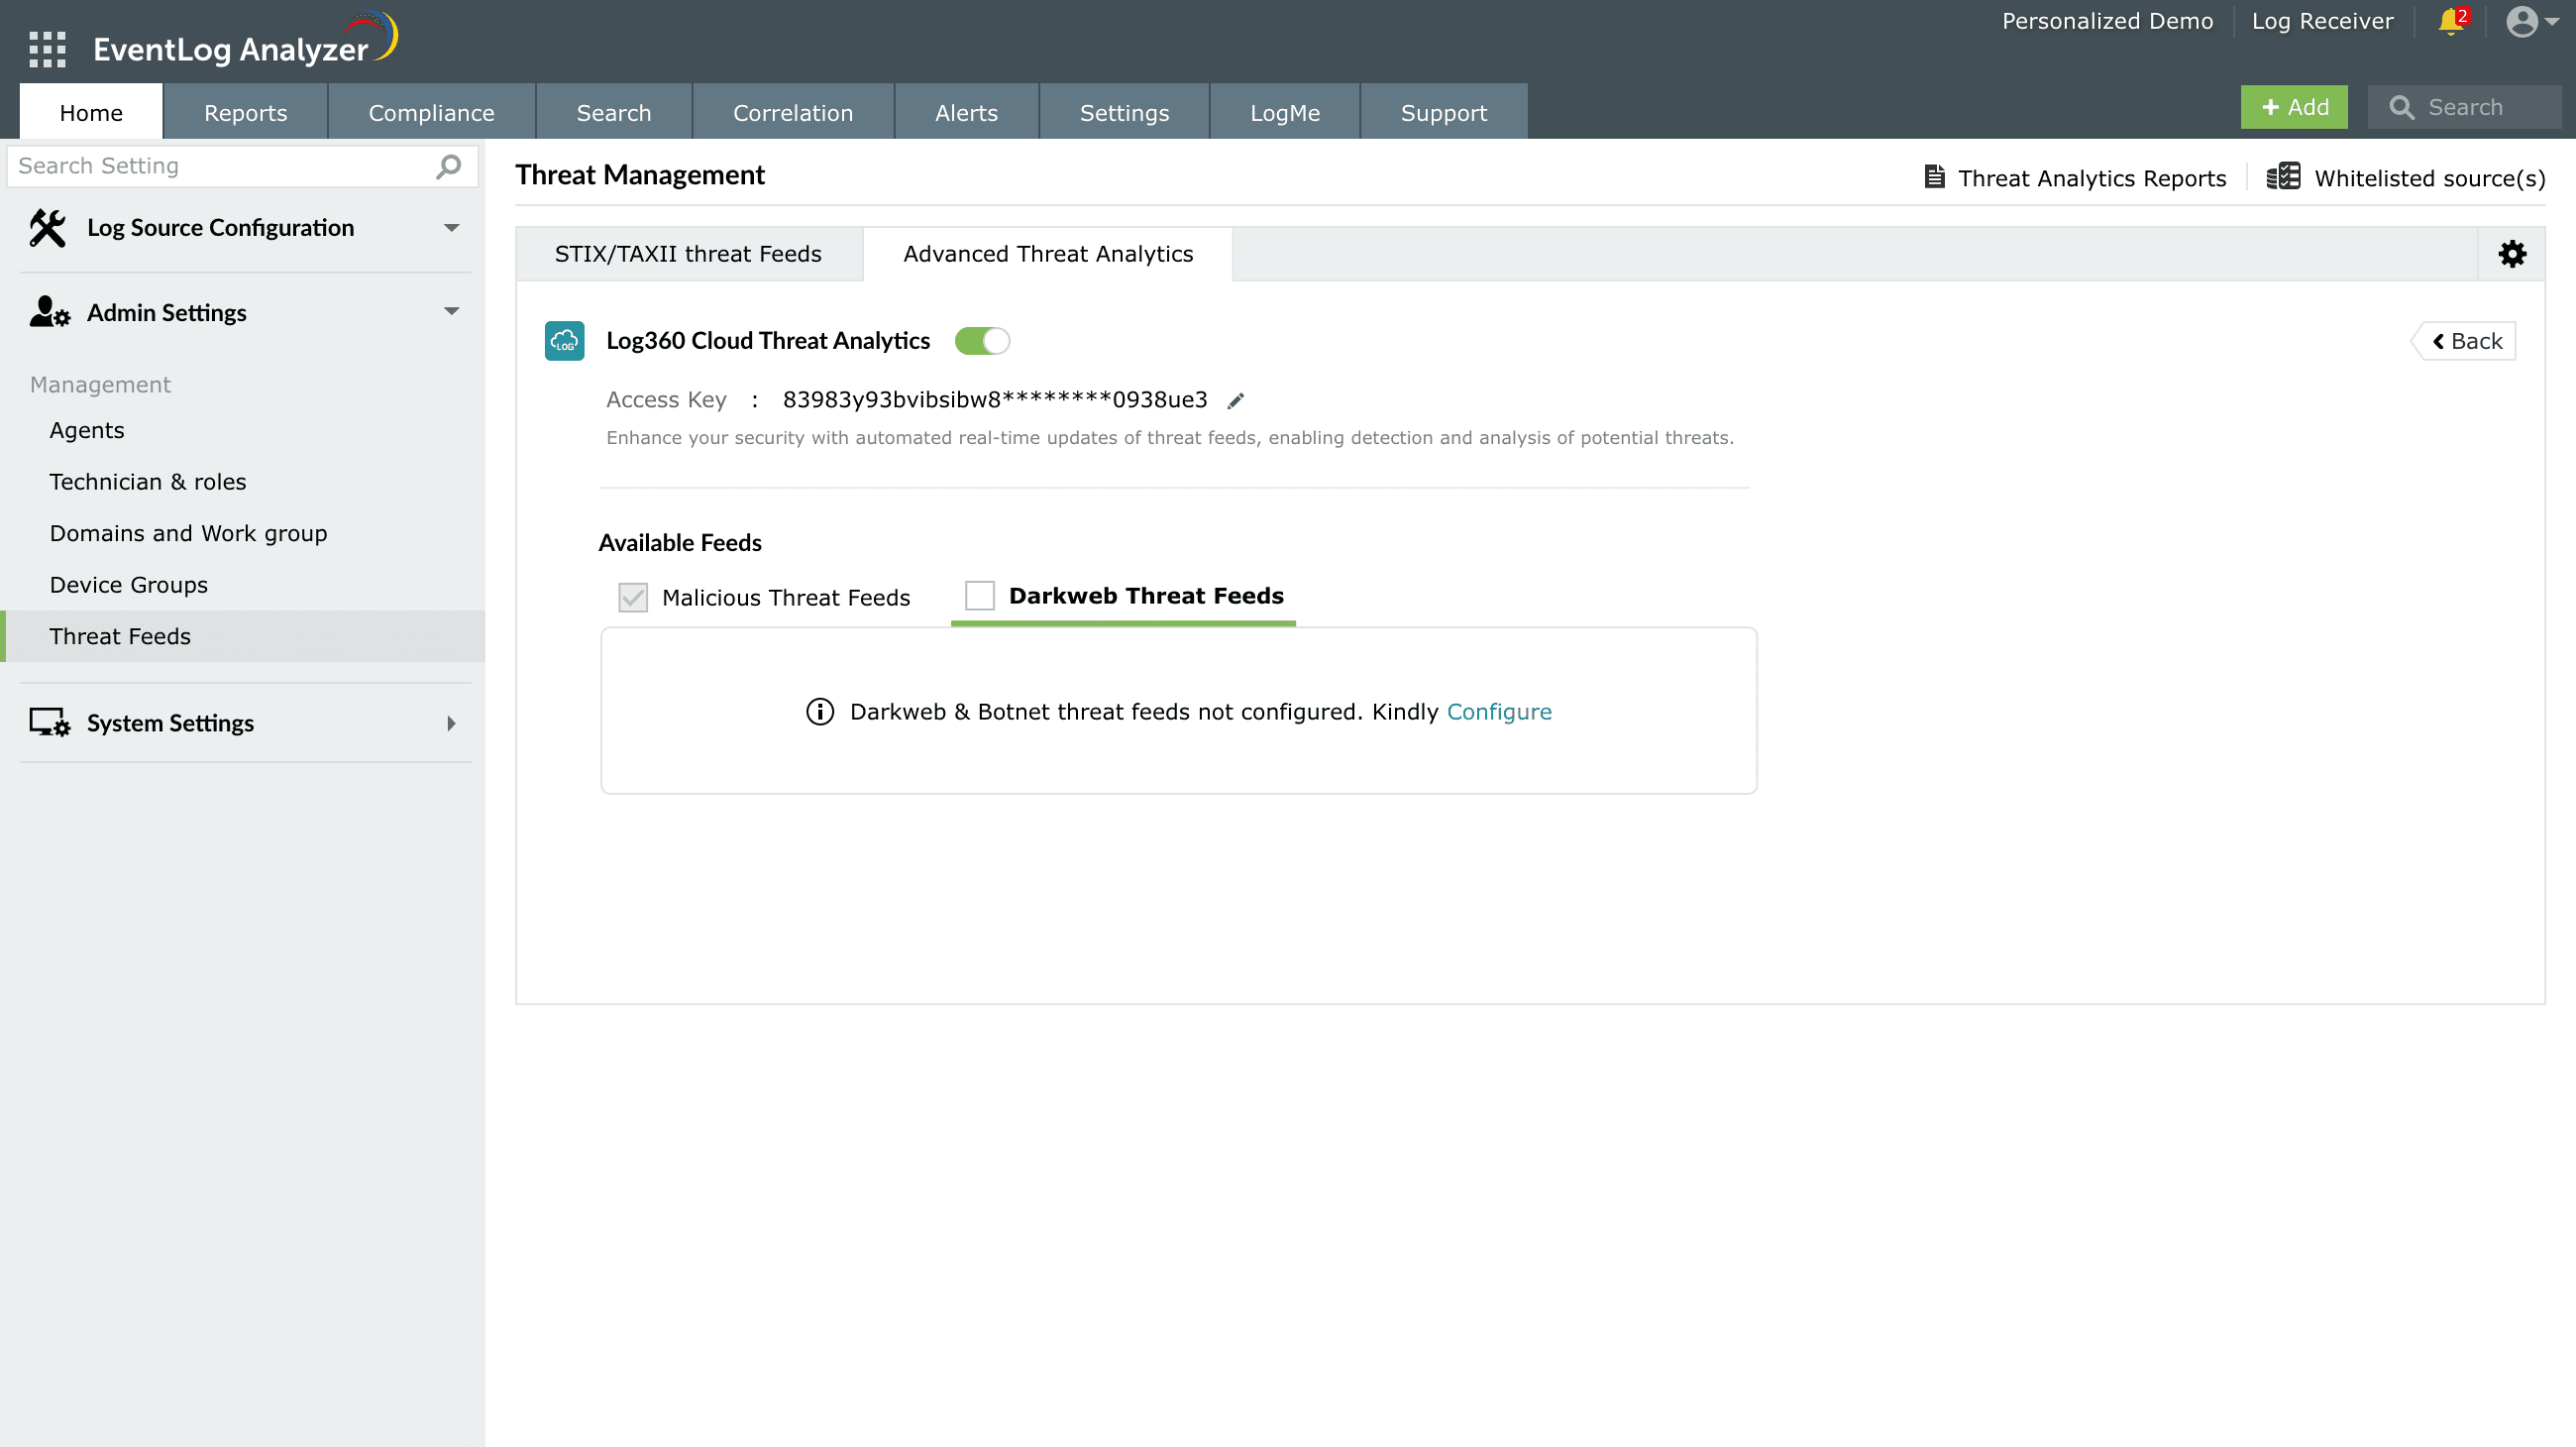The image size is (2576, 1447).
Task: Toggle the Log360 Cloud Threat Analytics switch
Action: 980,341
